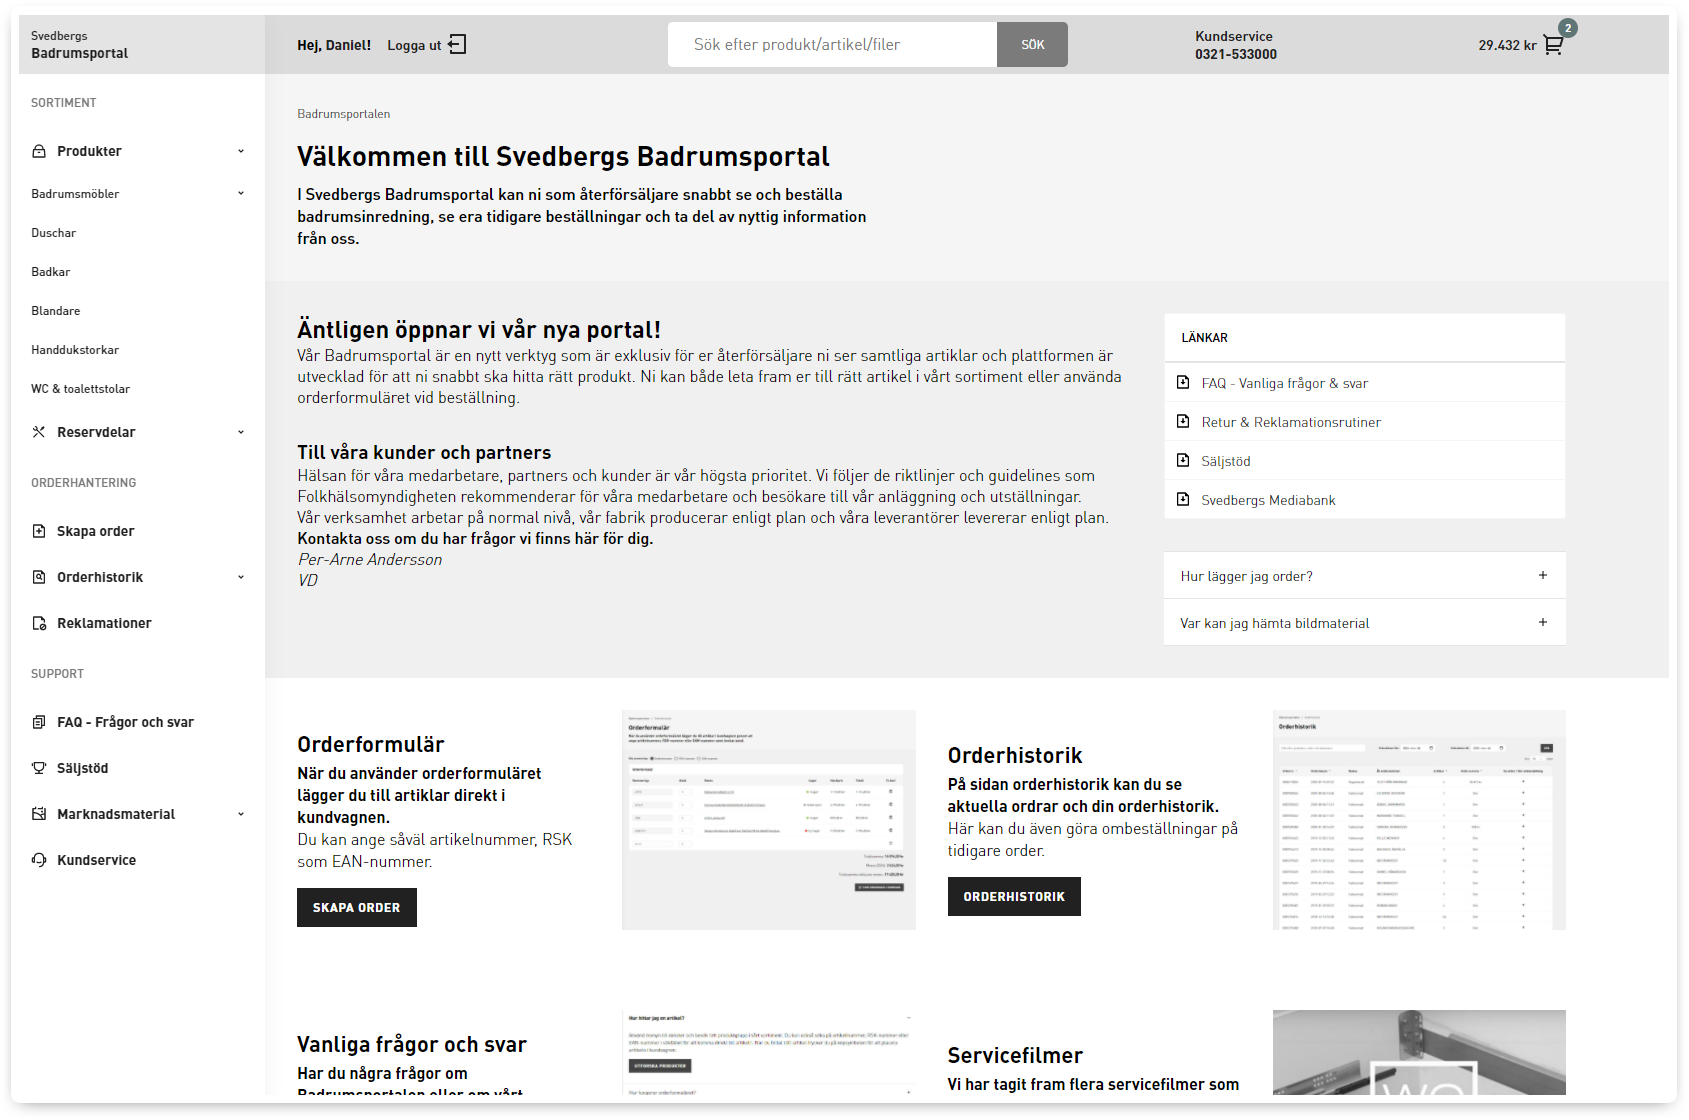The width and height of the screenshot is (1689, 1120).
Task: Click the Kundservice headset icon
Action: point(39,860)
